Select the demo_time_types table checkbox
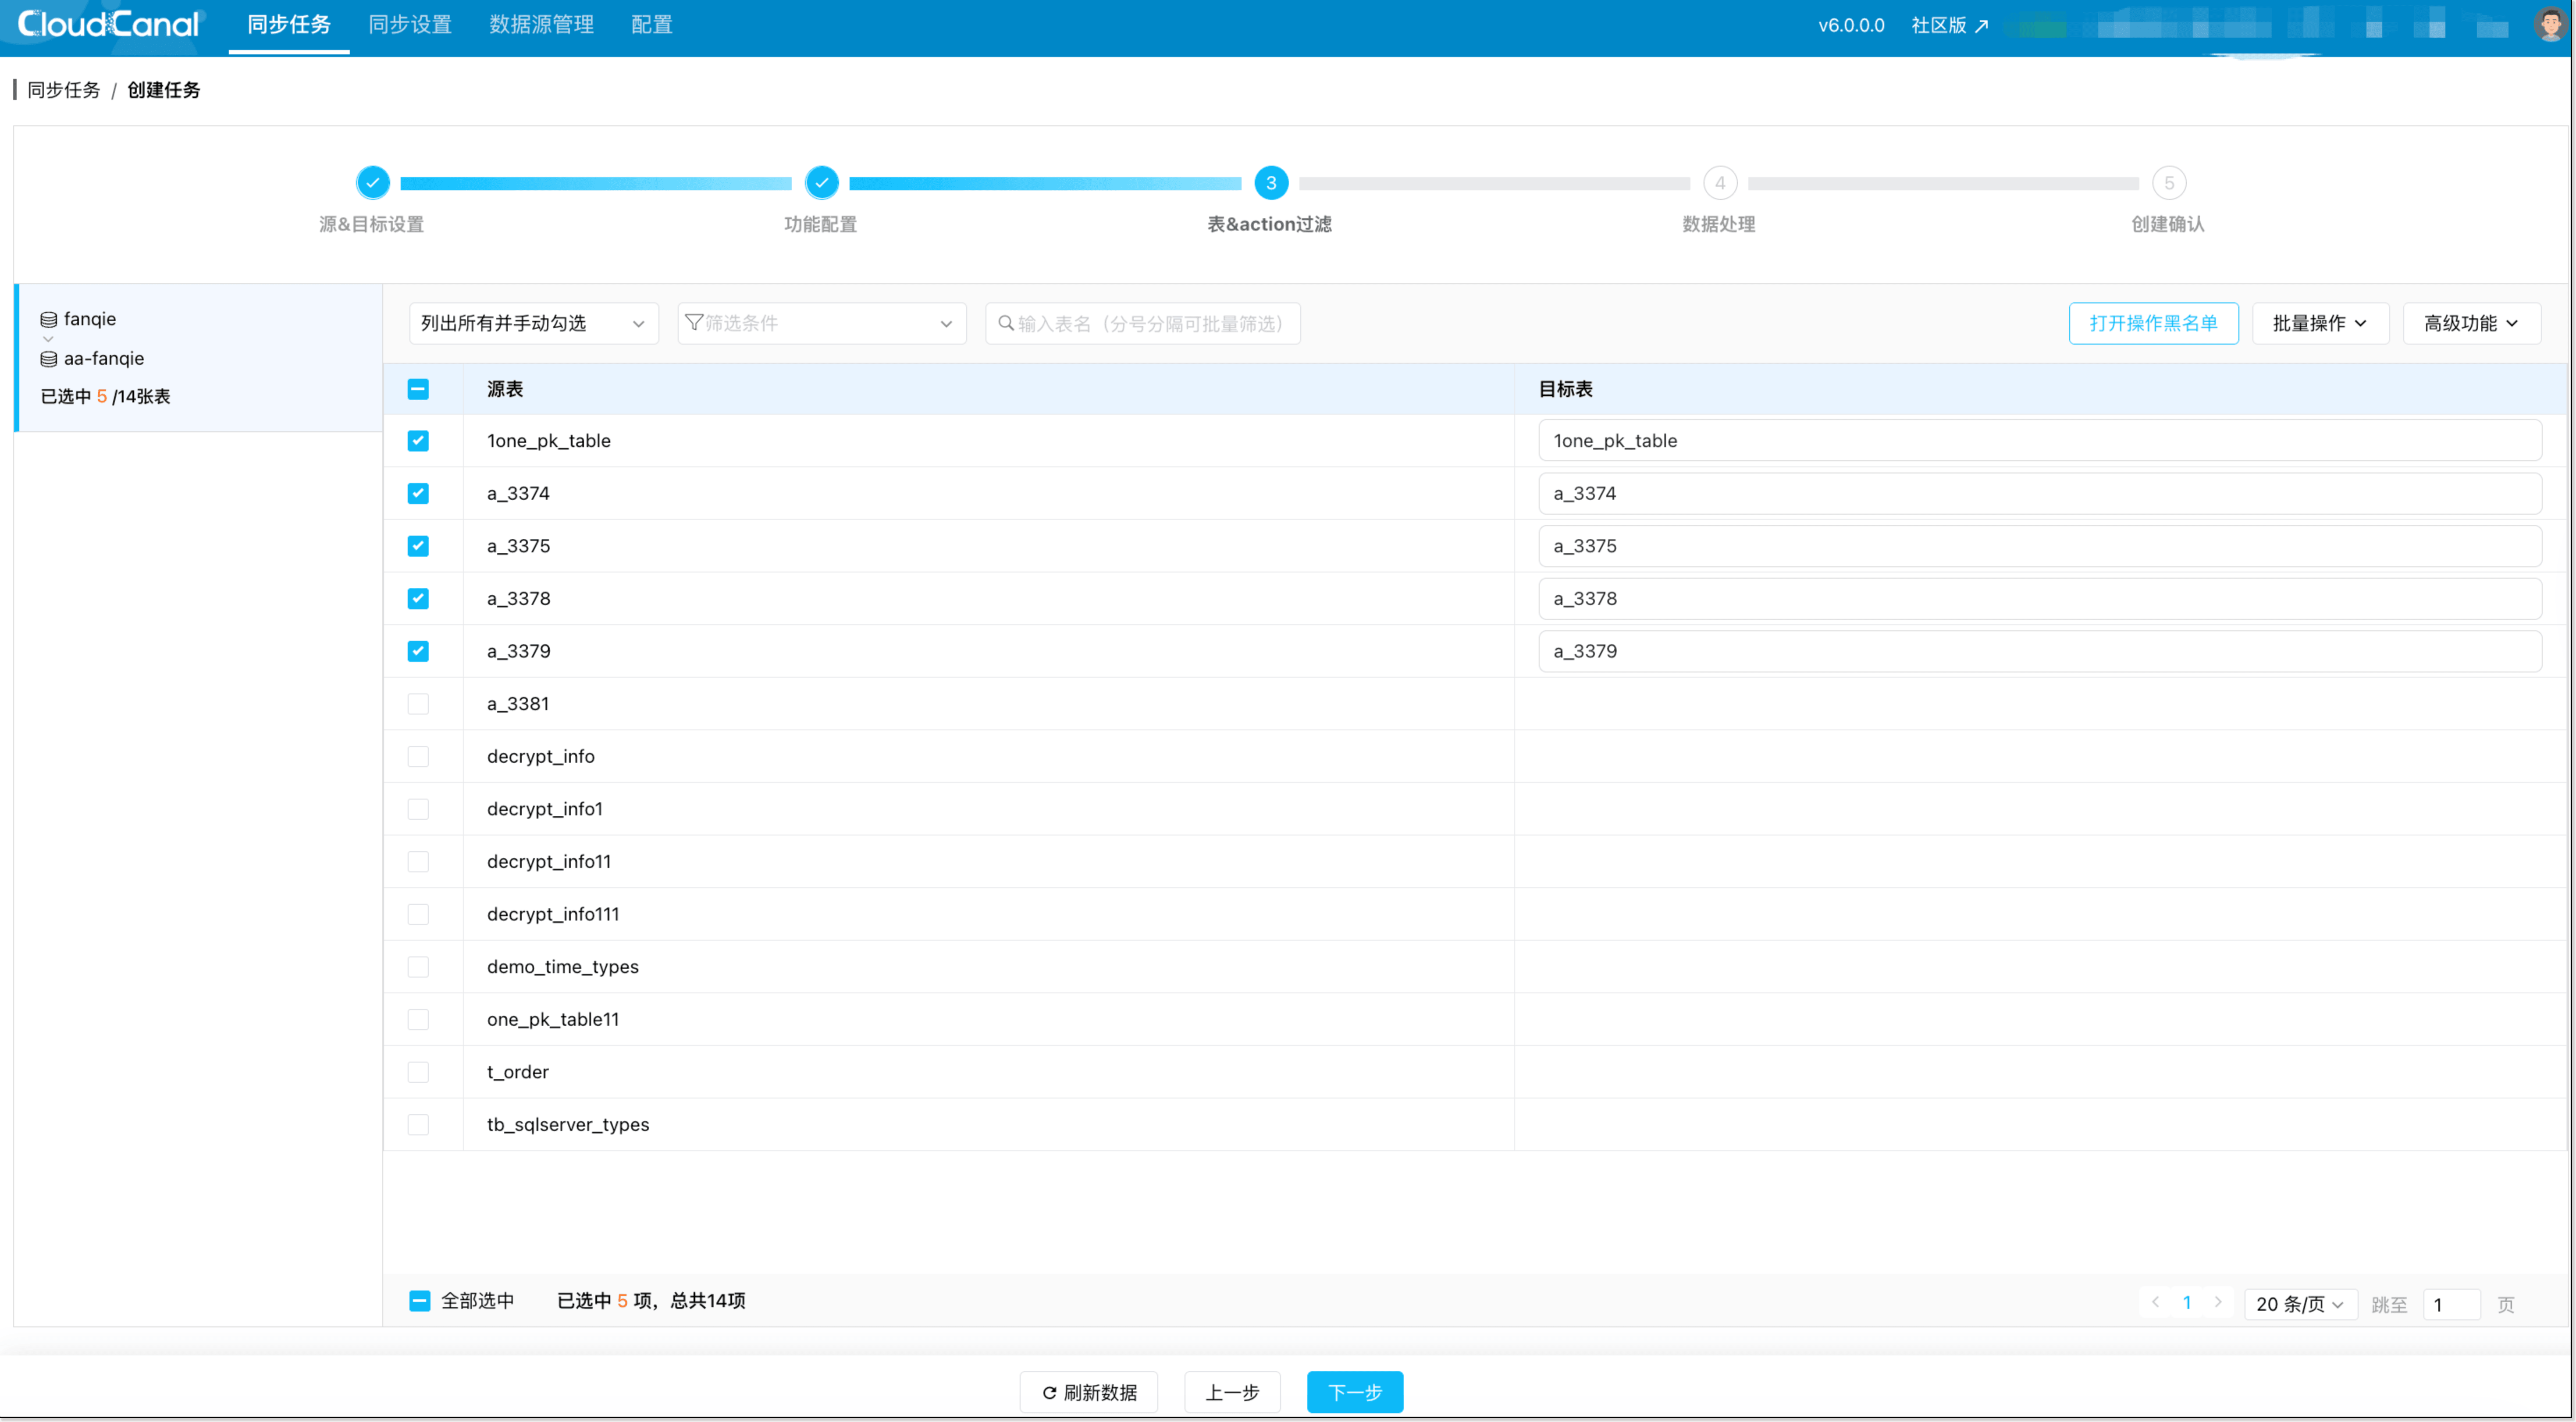Image resolution: width=2576 pixels, height=1422 pixels. pyautogui.click(x=418, y=967)
